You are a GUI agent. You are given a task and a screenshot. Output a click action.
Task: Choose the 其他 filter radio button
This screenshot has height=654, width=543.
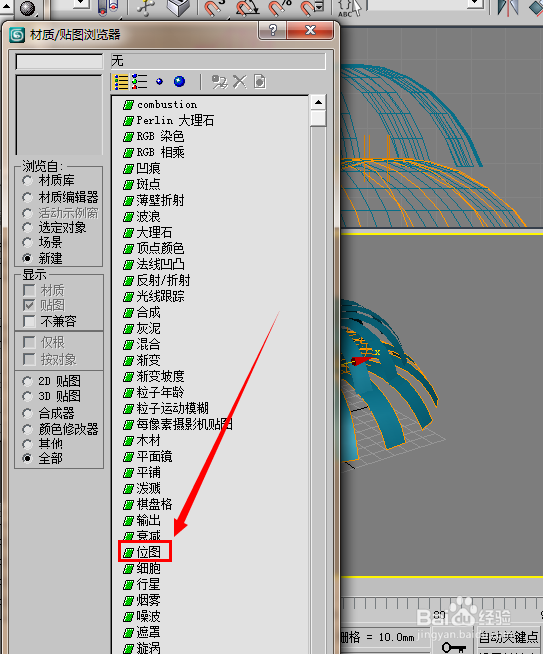coord(28,444)
